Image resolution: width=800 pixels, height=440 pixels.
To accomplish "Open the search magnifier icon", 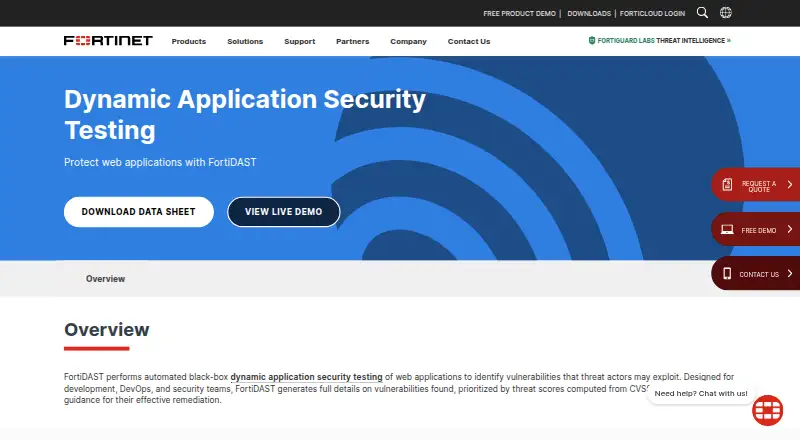I will click(x=702, y=13).
